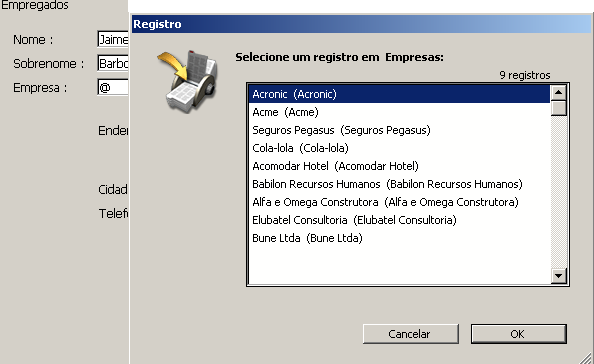Image resolution: width=594 pixels, height=364 pixels.
Task: Click the list scrollbar thumb
Action: tap(558, 108)
